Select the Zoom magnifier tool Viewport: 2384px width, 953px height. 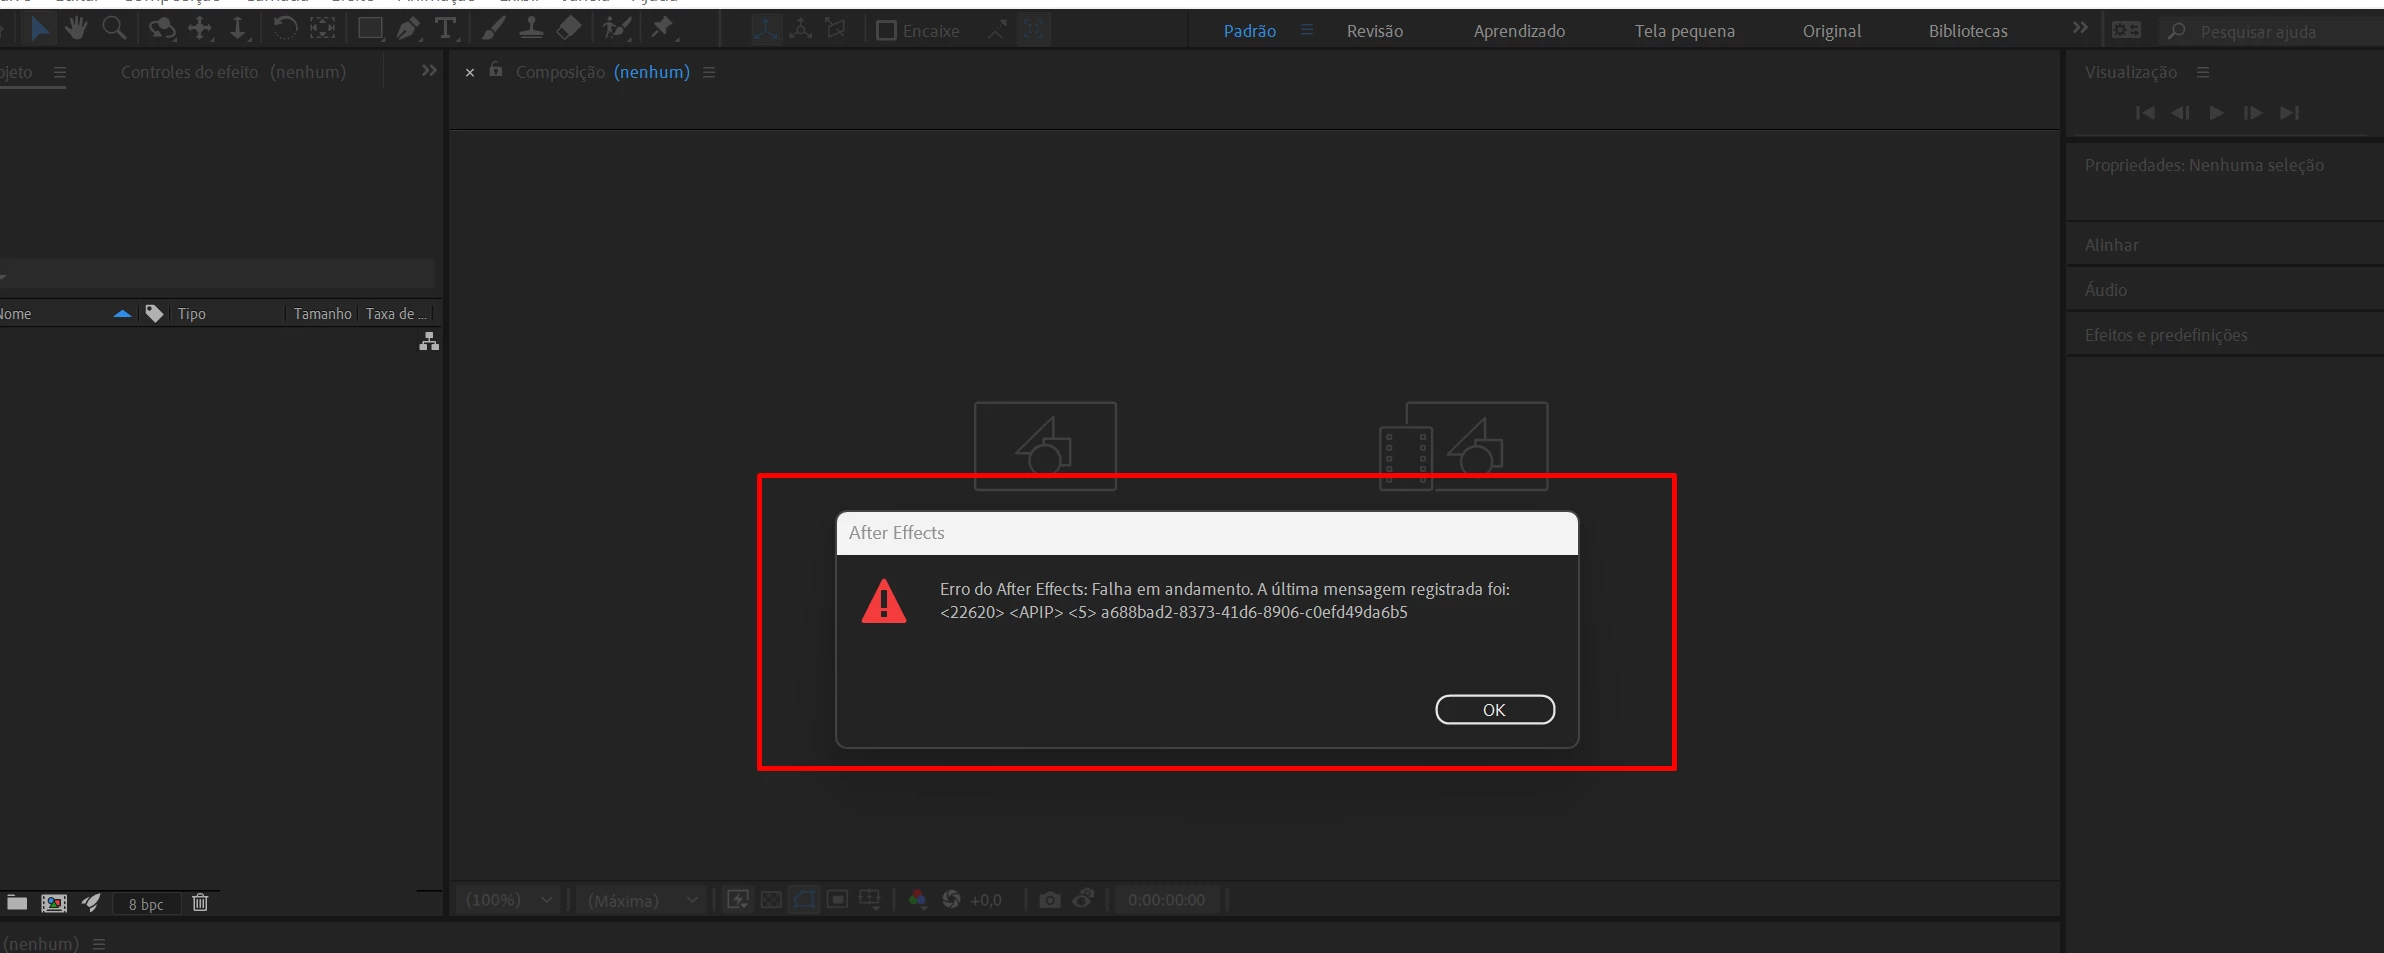pyautogui.click(x=114, y=29)
